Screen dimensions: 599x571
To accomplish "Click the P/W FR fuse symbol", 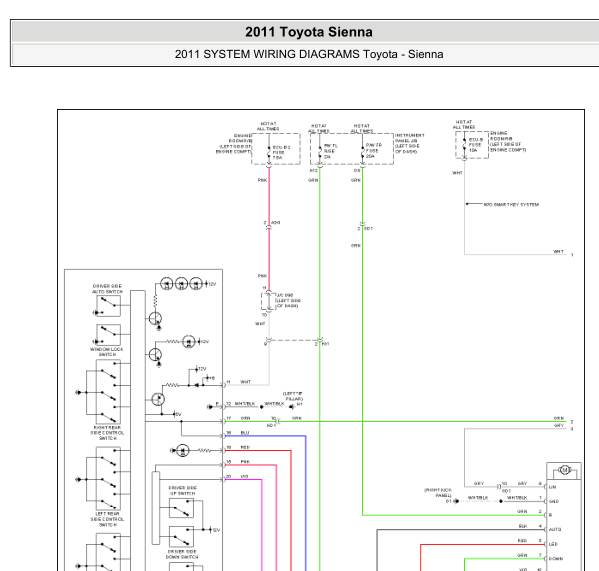I will tap(362, 151).
